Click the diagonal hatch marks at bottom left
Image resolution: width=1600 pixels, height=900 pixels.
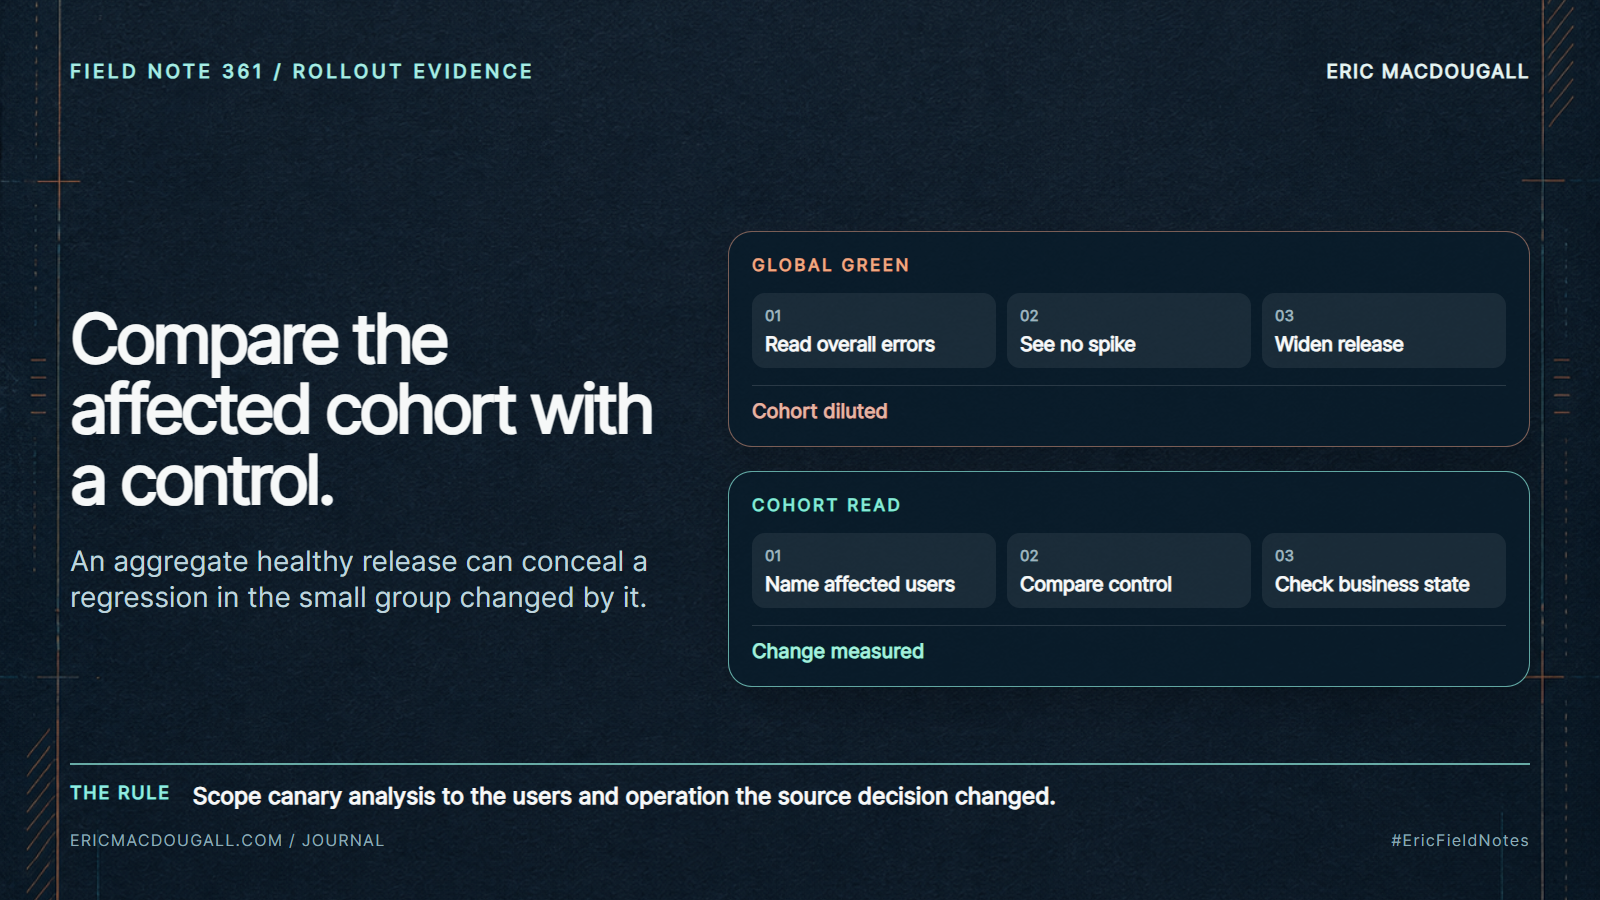(40, 812)
